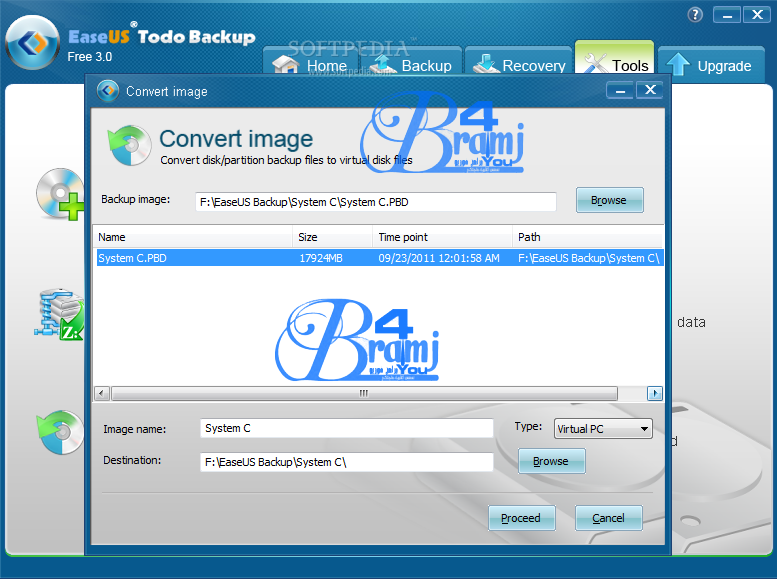Image resolution: width=777 pixels, height=579 pixels.
Task: Click the horizontal scrollbar right arrow
Action: point(655,393)
